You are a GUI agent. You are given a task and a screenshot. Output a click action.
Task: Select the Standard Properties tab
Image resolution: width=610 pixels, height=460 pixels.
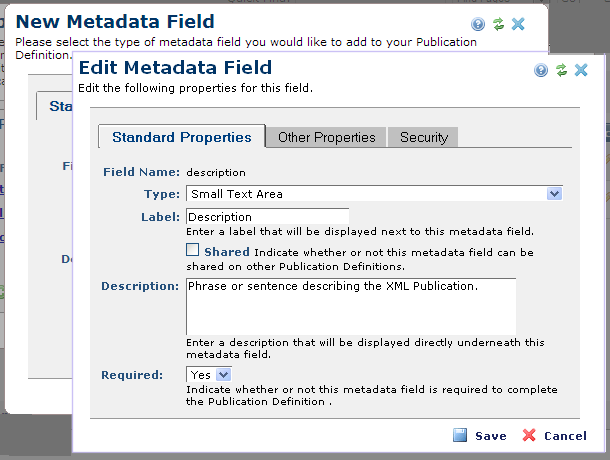tap(181, 137)
